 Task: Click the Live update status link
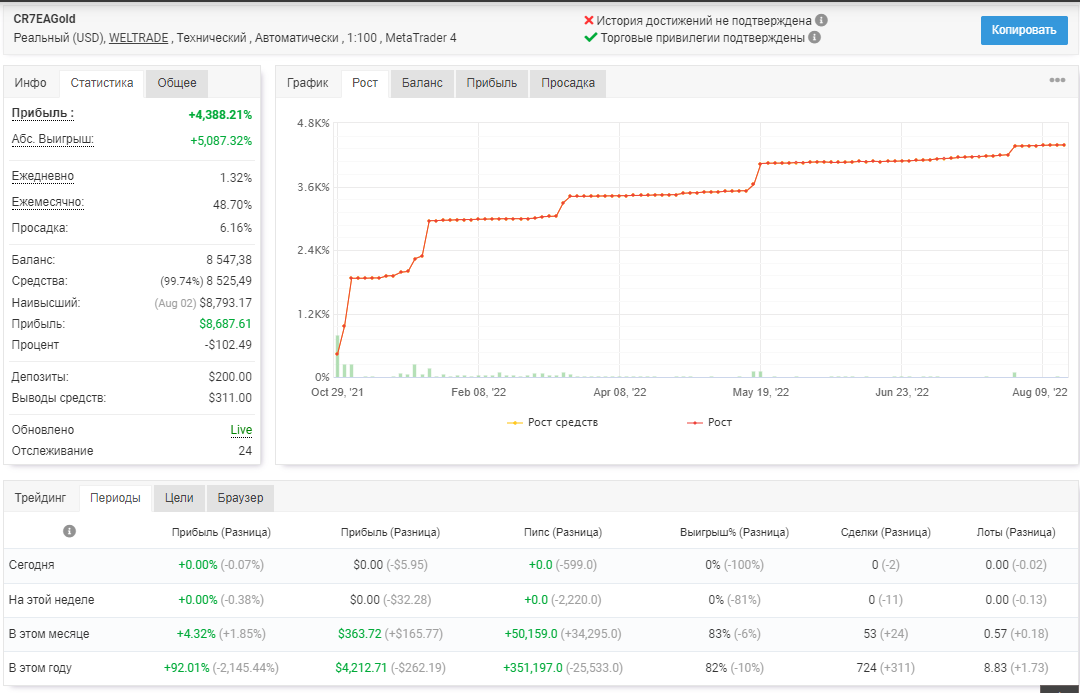[241, 430]
